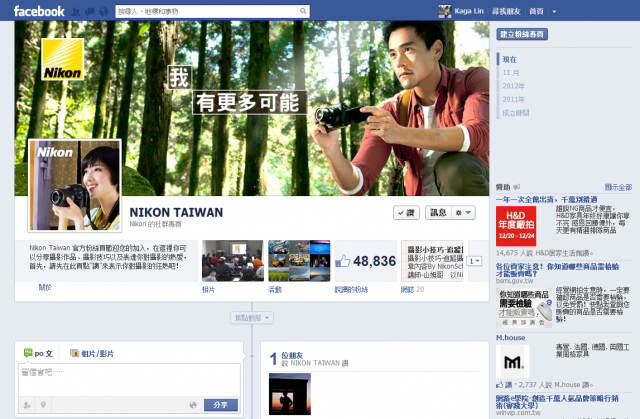Jump to 2011年 on timeline
The width and height of the screenshot is (640, 419).
[513, 100]
